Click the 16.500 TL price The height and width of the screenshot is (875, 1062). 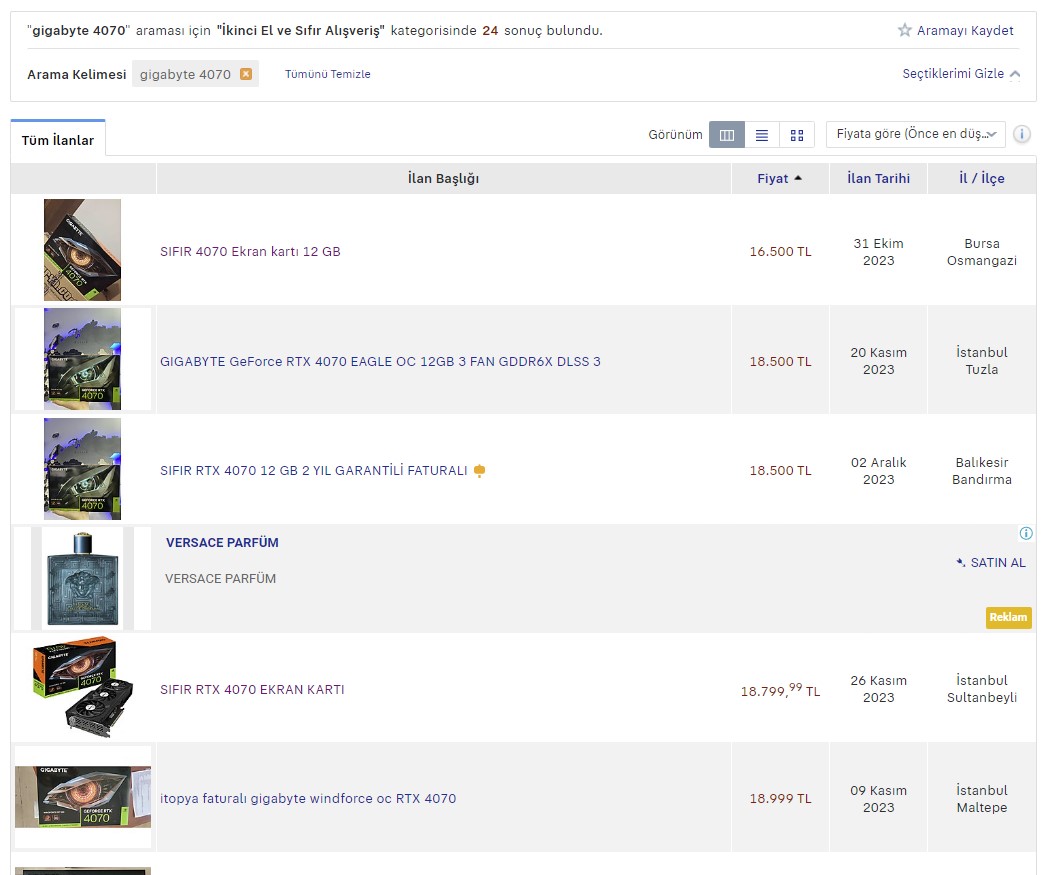click(780, 251)
